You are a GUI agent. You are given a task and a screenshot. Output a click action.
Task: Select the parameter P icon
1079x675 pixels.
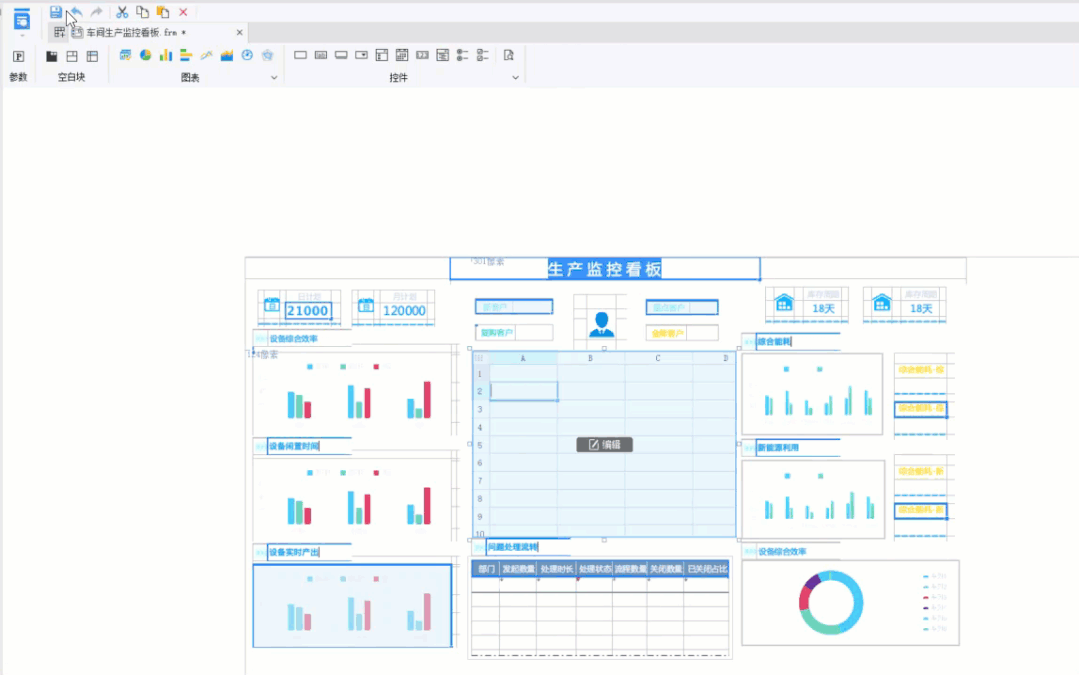click(x=19, y=56)
